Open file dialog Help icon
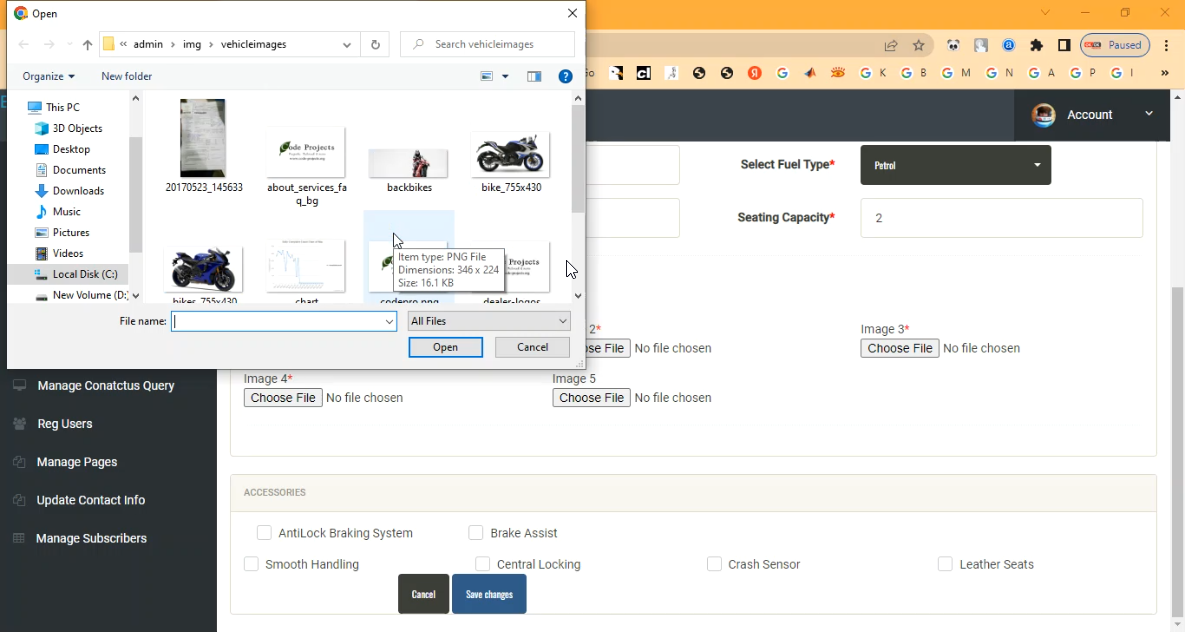1185x632 pixels. point(565,77)
